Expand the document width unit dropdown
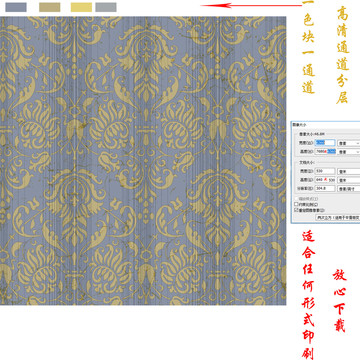Viewport: 360px width, 360px height. pos(349,171)
